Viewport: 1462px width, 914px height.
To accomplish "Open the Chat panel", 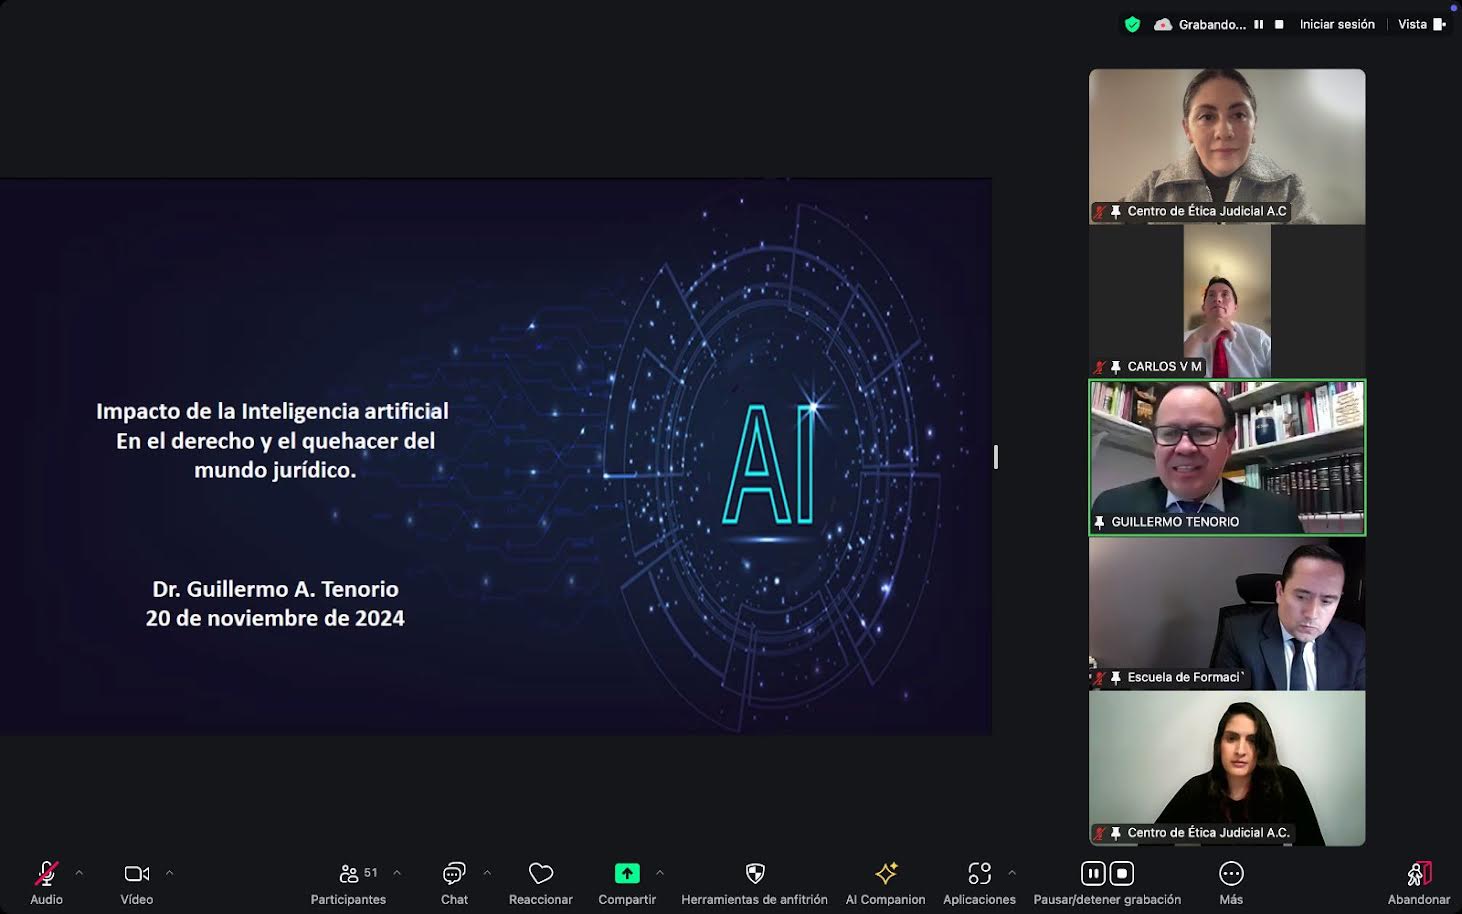I will click(454, 874).
